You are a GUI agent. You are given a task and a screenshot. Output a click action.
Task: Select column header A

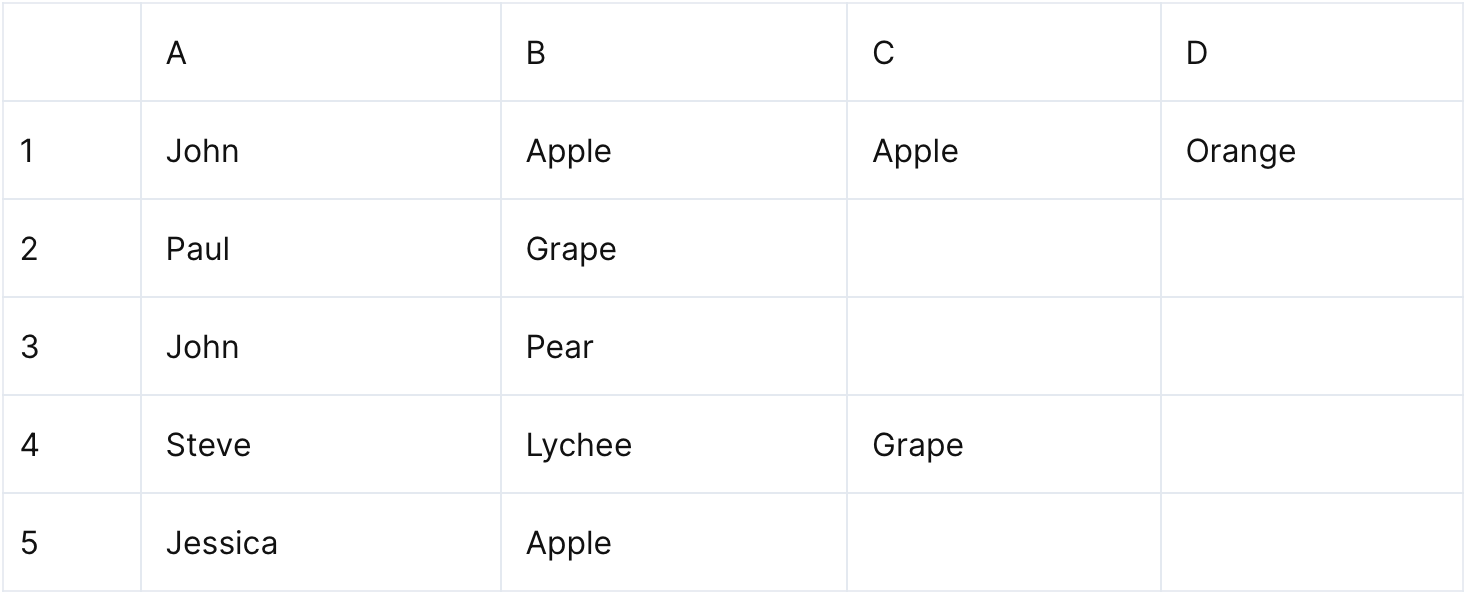coord(320,53)
